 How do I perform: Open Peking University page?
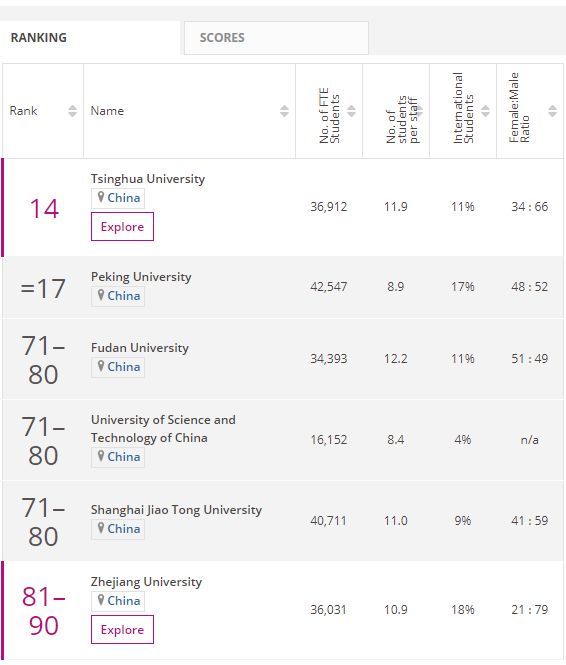tap(141, 277)
